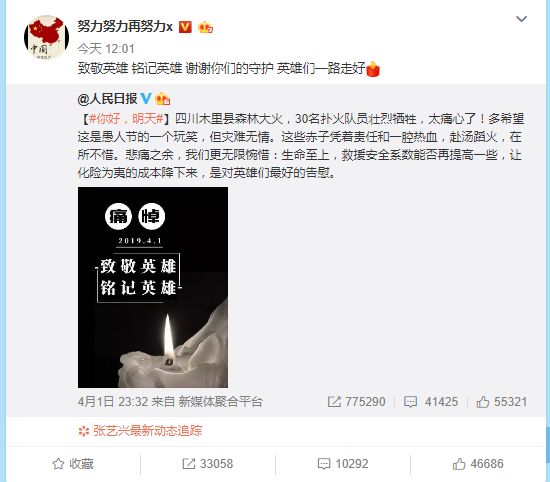Open the 努力努力再努力x username link
Screen dimensions: 550x482
tap(125, 27)
